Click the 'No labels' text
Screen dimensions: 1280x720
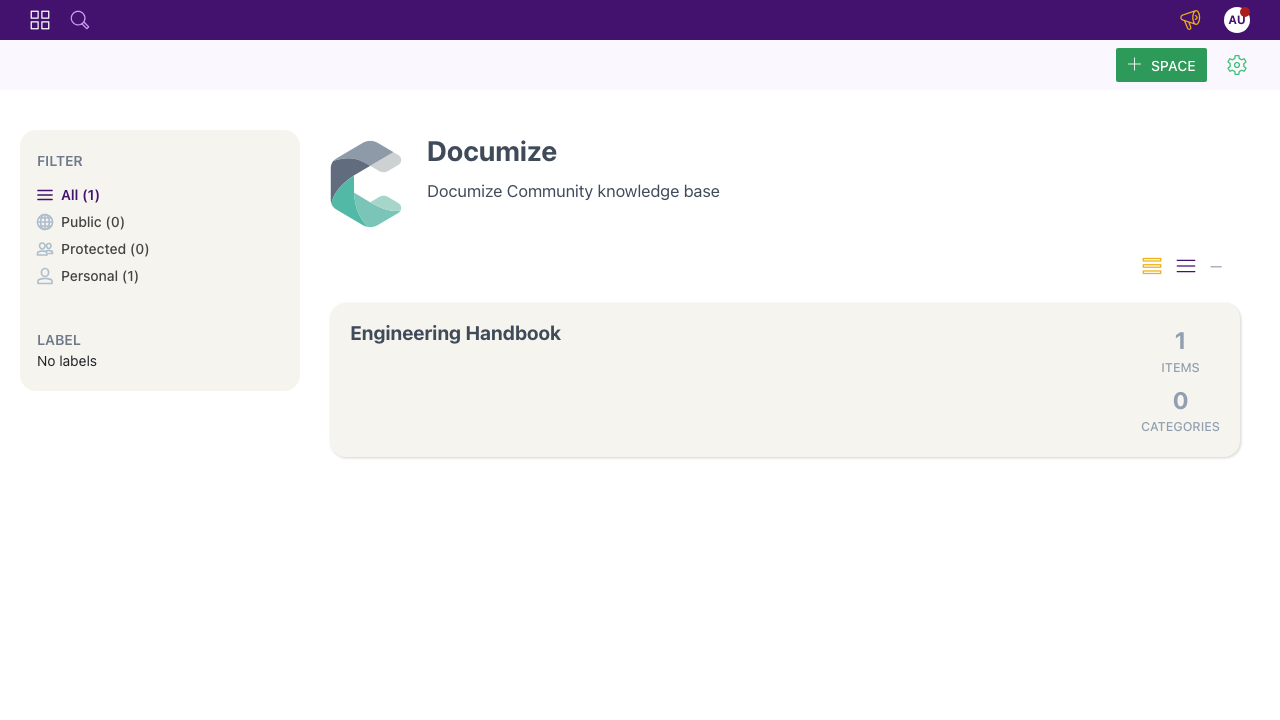[67, 361]
